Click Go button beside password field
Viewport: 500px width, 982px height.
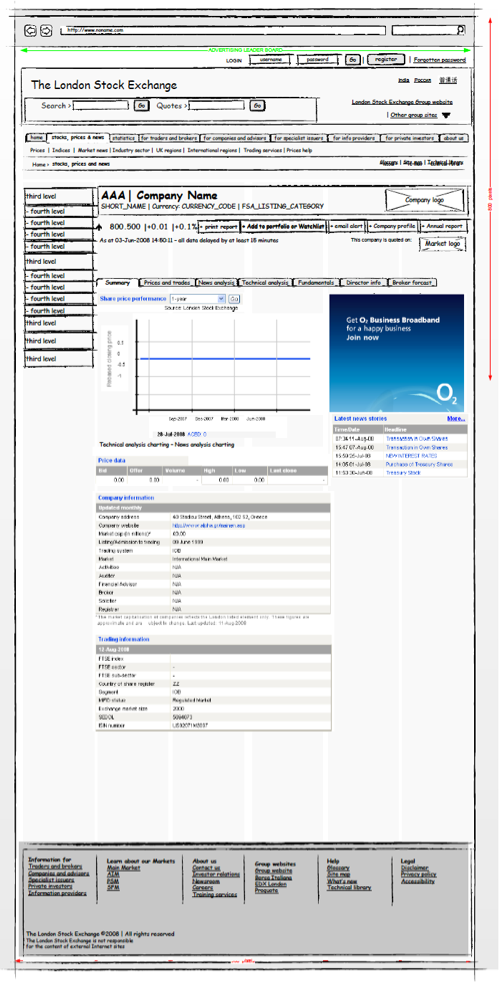click(353, 59)
